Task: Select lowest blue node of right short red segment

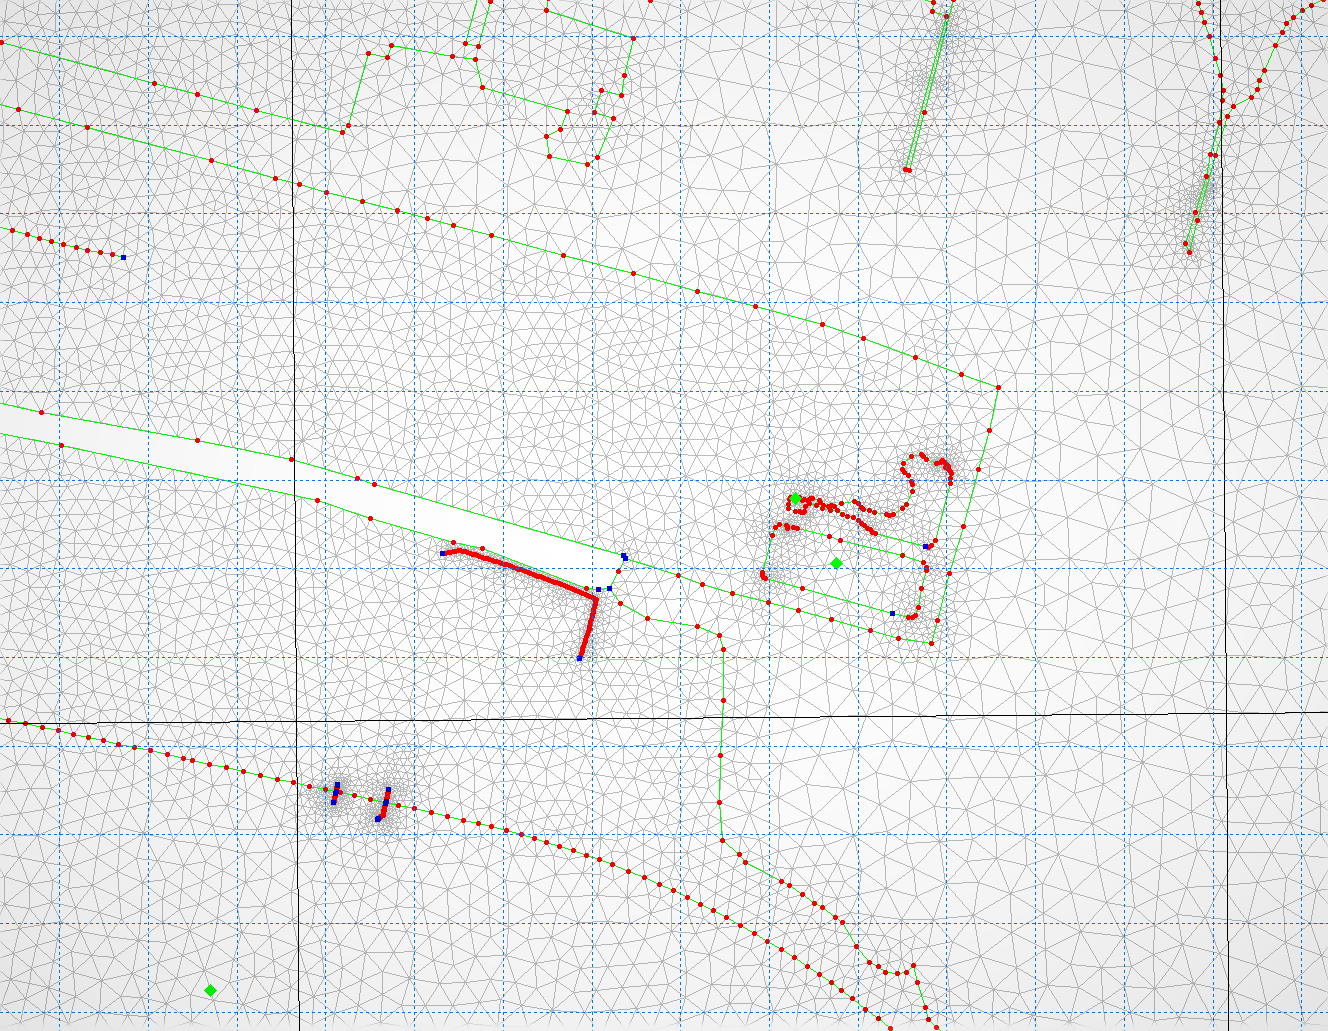Action: click(378, 819)
